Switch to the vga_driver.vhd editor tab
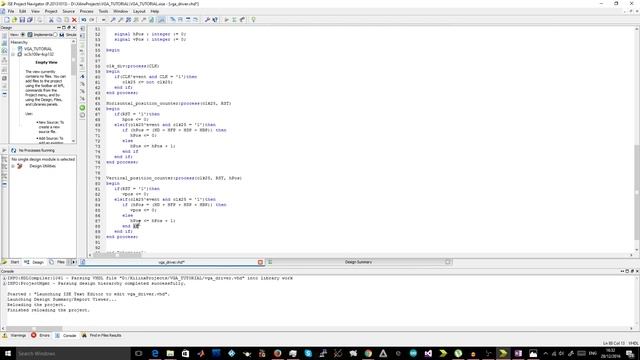The image size is (640, 360). click(171, 262)
